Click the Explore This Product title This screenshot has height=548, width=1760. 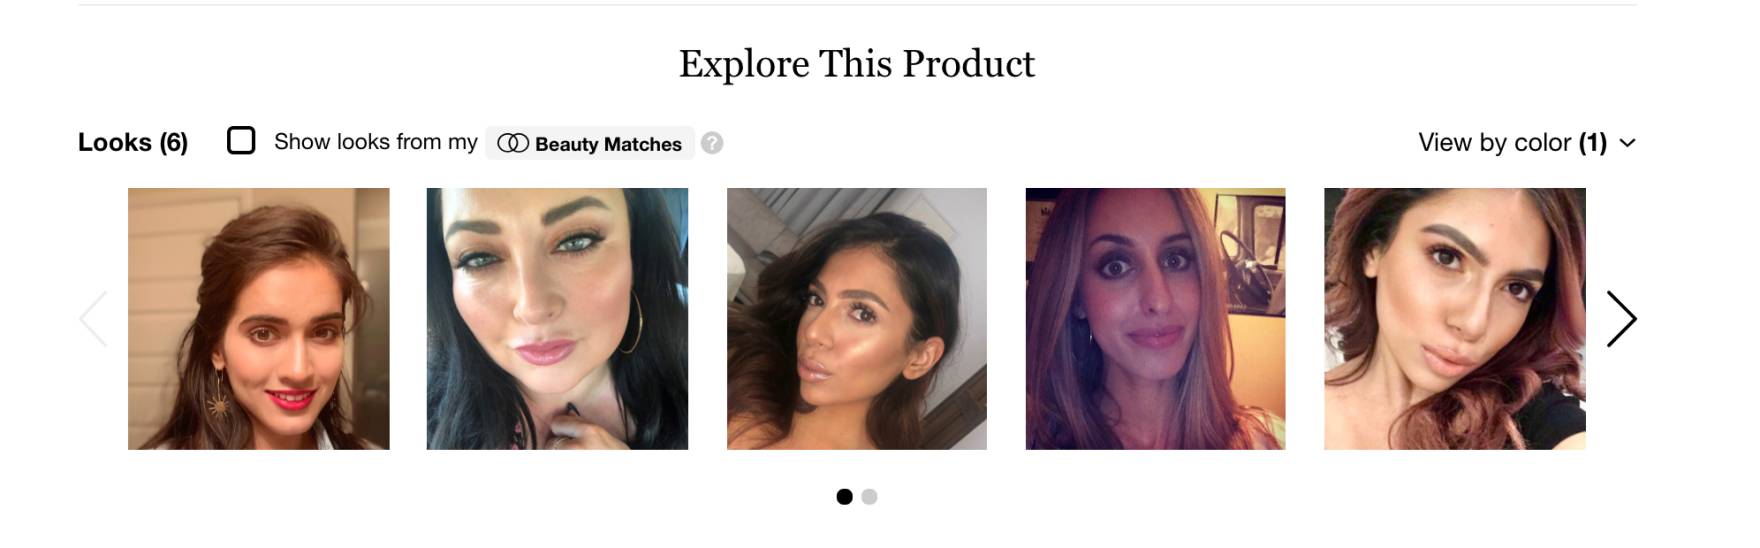[857, 64]
